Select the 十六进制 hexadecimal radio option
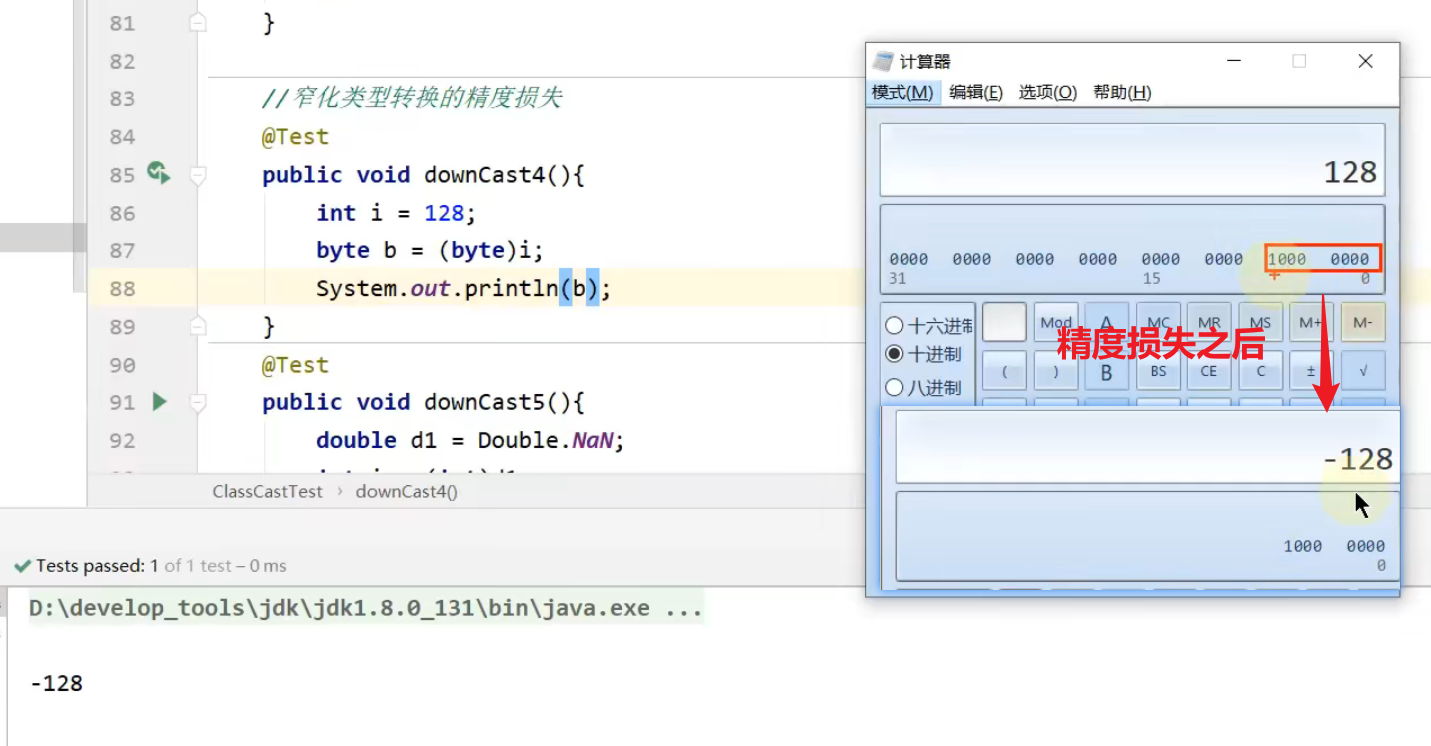This screenshot has height=746, width=1431. coord(928,326)
